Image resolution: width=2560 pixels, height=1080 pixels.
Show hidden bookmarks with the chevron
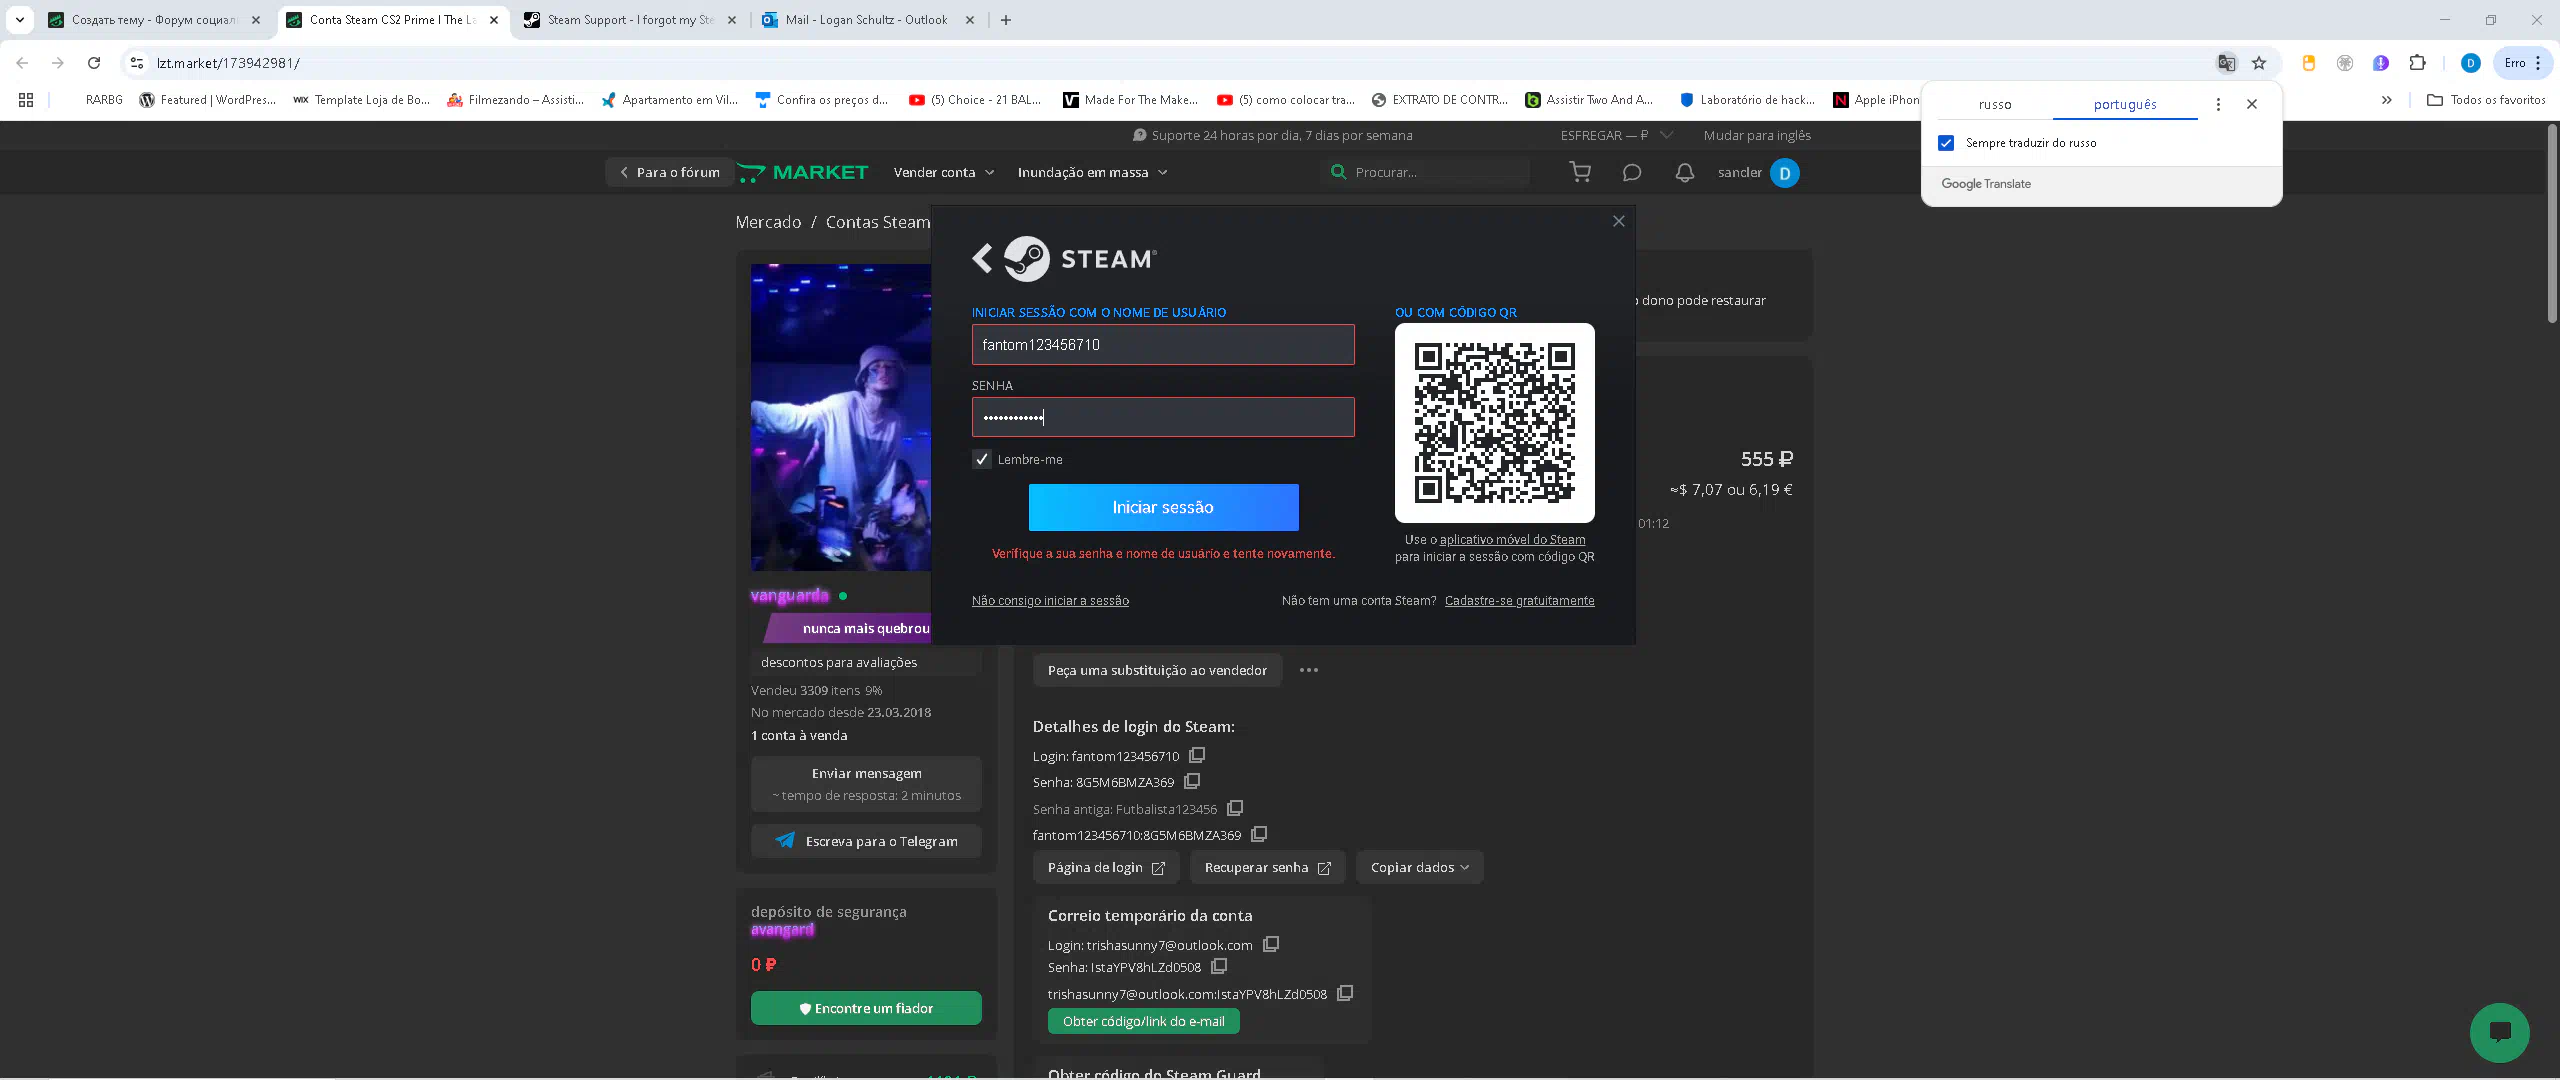[x=2387, y=100]
